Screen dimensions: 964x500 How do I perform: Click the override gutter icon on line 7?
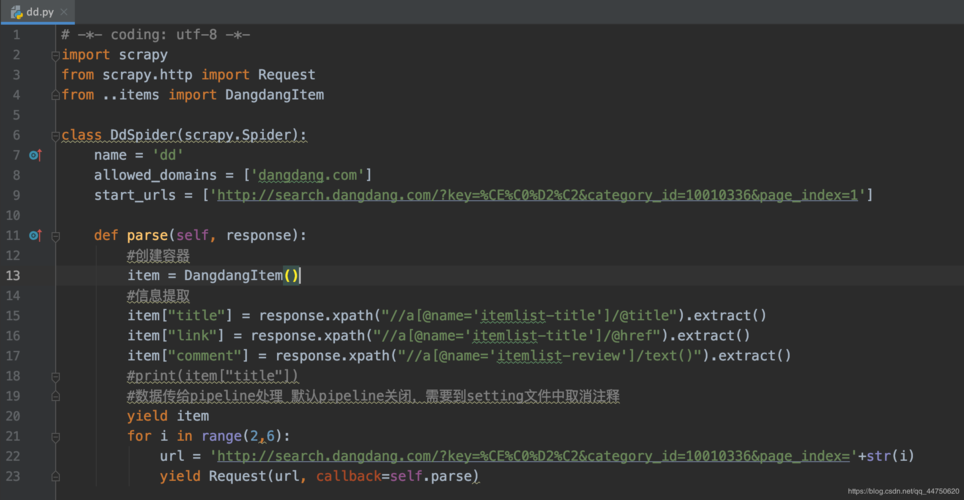[34, 155]
